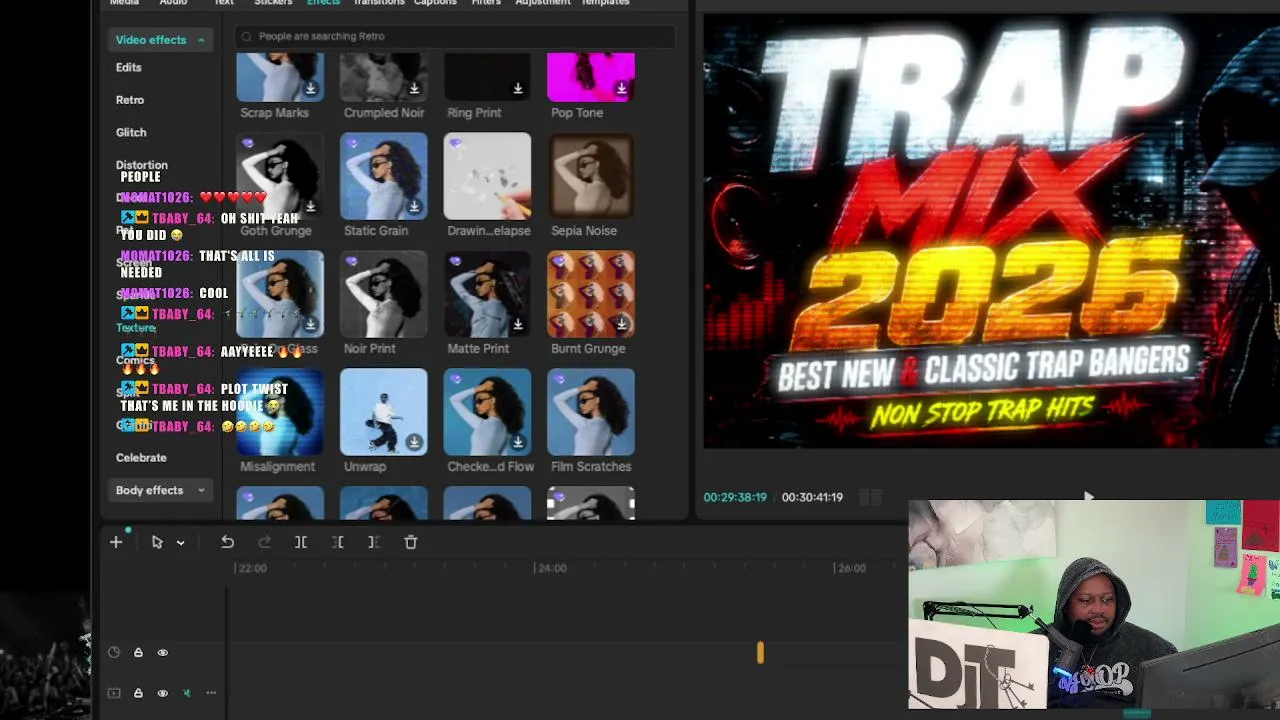Open the Captions tab
Viewport: 1280px width, 720px height.
click(x=435, y=3)
